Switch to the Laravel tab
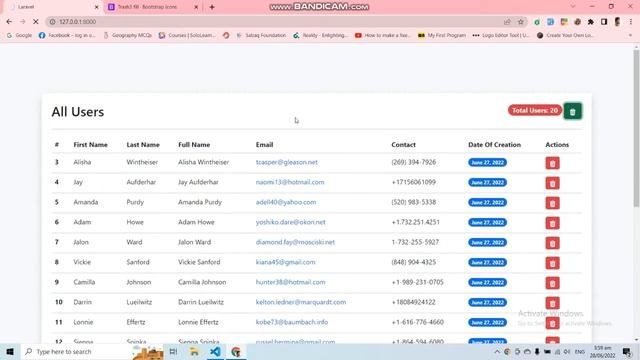 click(x=53, y=7)
